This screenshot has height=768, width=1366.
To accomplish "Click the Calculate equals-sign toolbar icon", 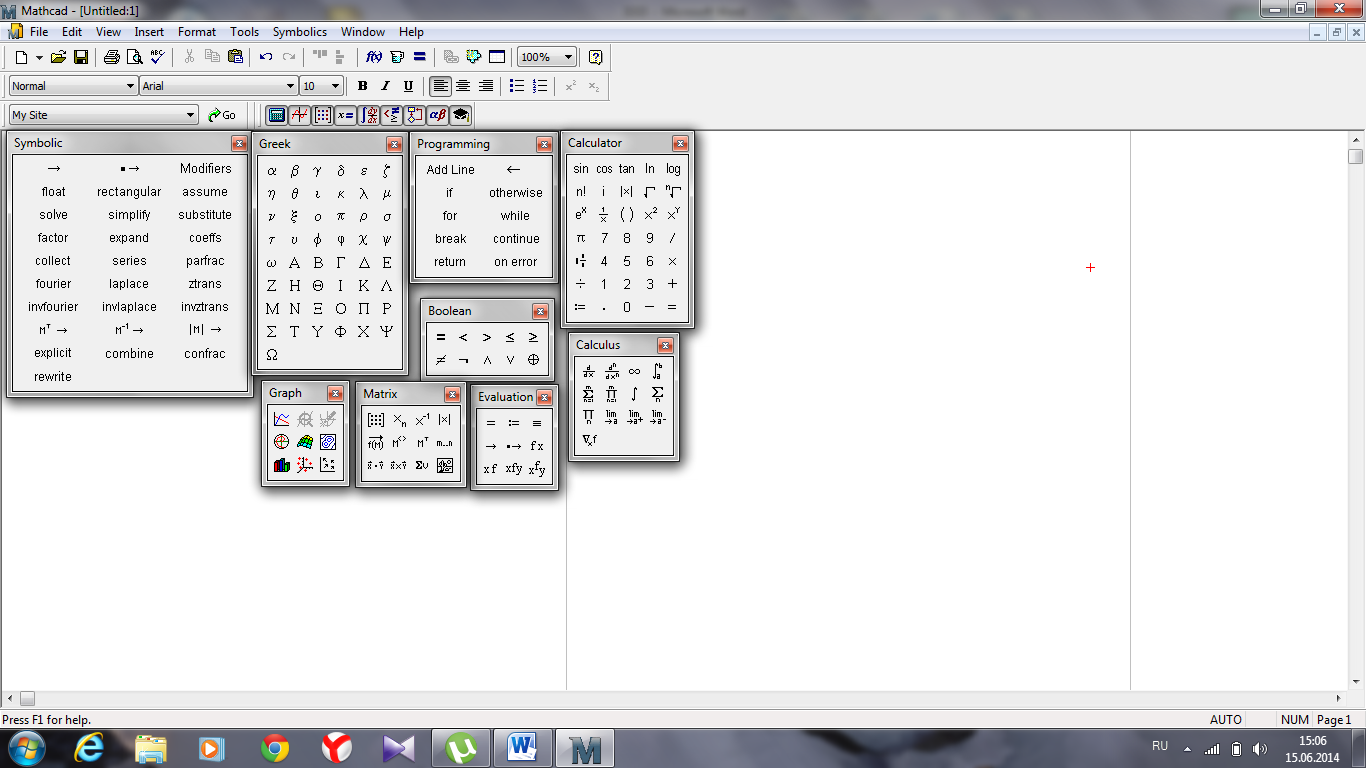I will tap(420, 57).
